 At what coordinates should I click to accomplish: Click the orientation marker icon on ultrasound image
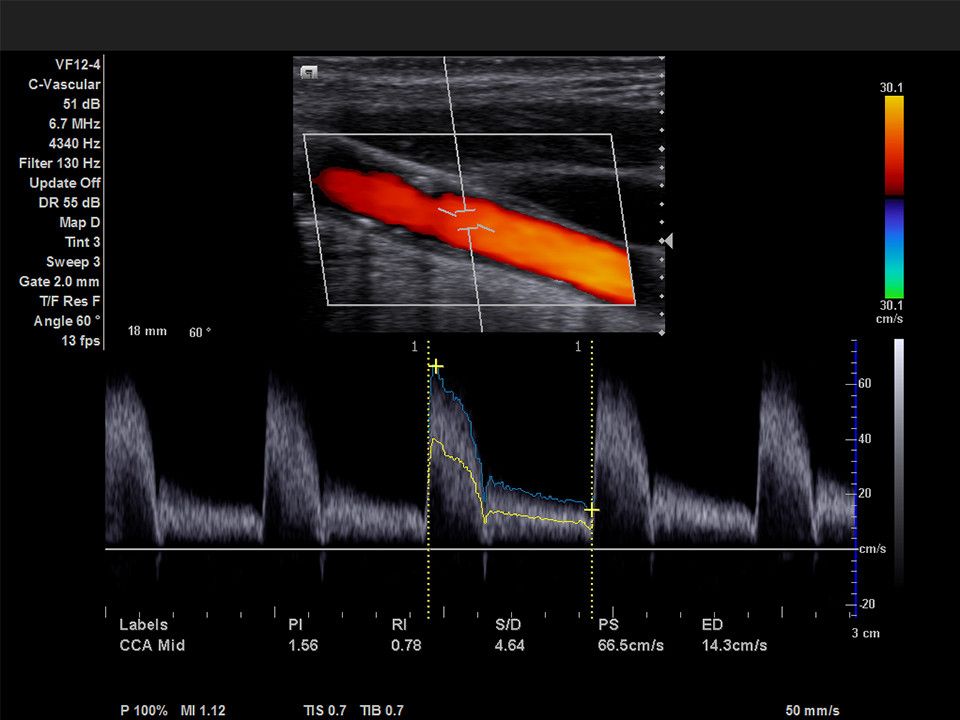pyautogui.click(x=309, y=71)
